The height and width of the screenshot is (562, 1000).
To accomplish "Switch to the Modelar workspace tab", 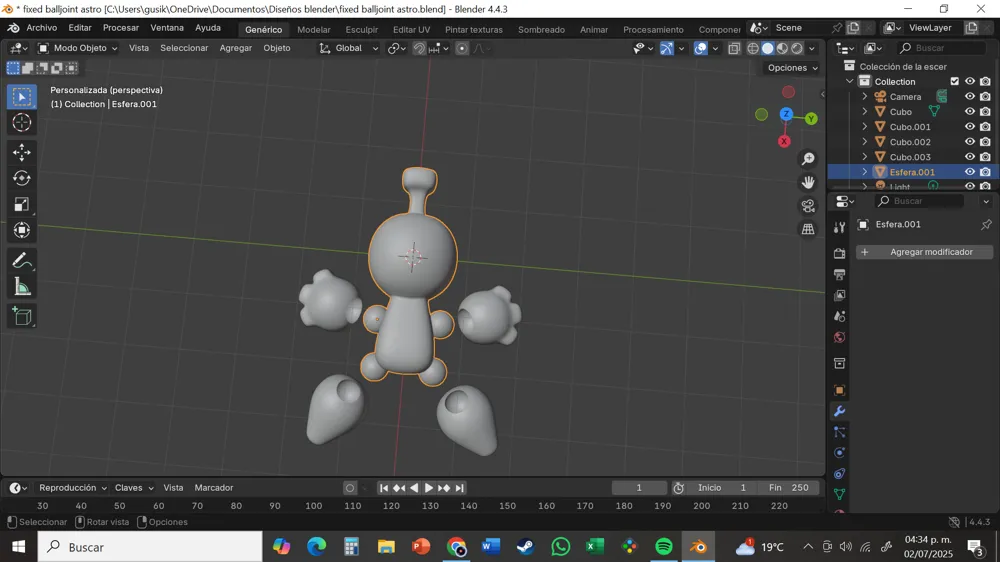I will pyautogui.click(x=314, y=29).
